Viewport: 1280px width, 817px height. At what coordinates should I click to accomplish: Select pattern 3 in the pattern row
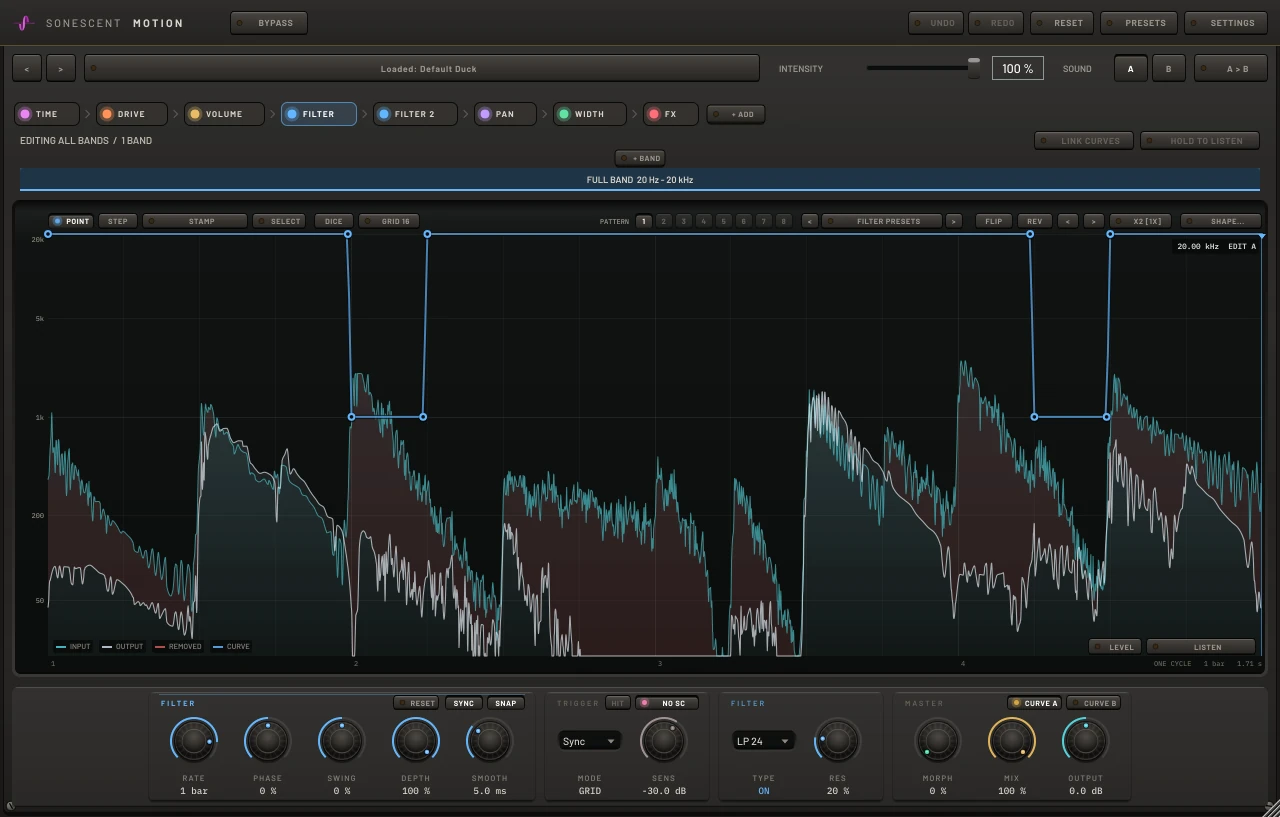click(683, 221)
